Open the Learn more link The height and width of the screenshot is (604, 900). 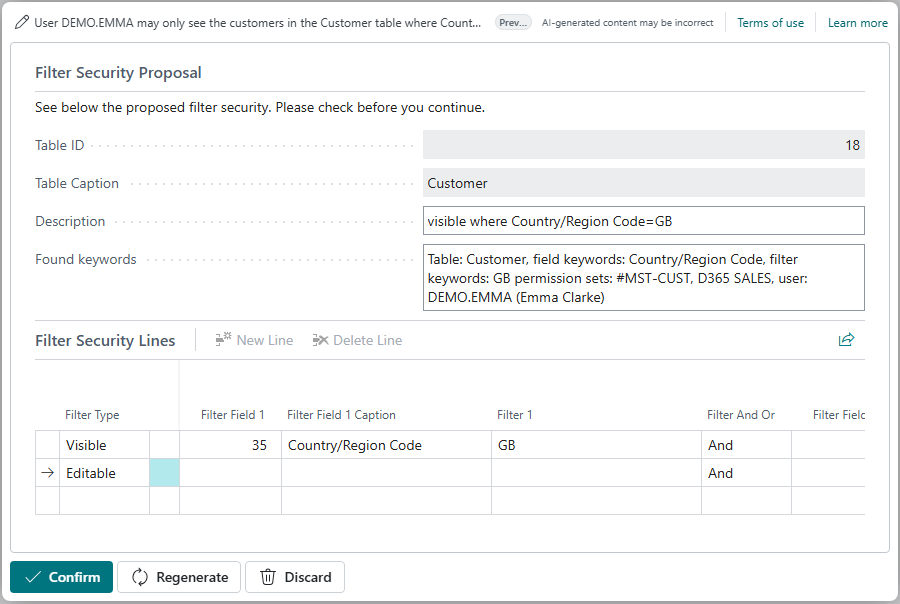tap(858, 23)
